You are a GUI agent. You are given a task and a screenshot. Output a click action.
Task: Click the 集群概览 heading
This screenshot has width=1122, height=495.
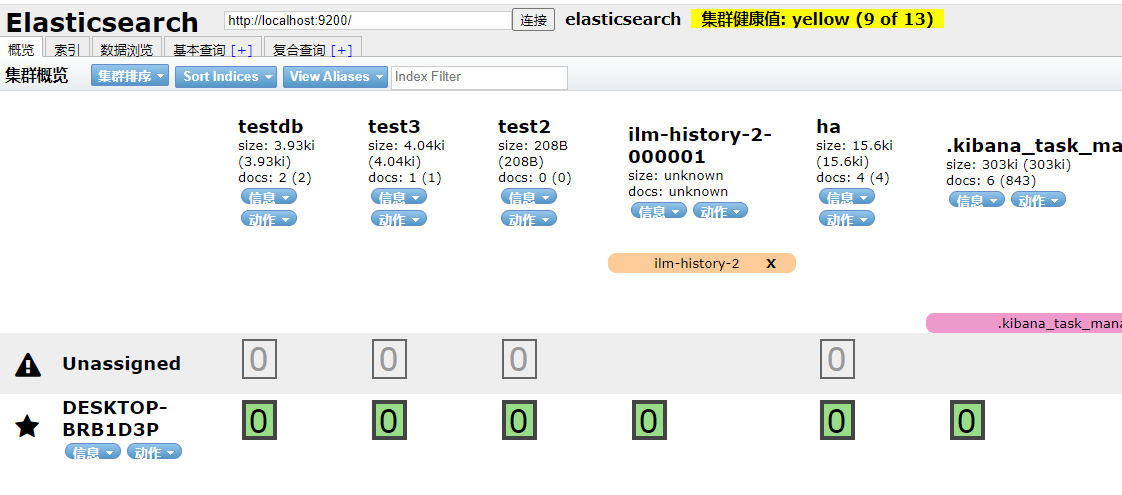(x=36, y=76)
